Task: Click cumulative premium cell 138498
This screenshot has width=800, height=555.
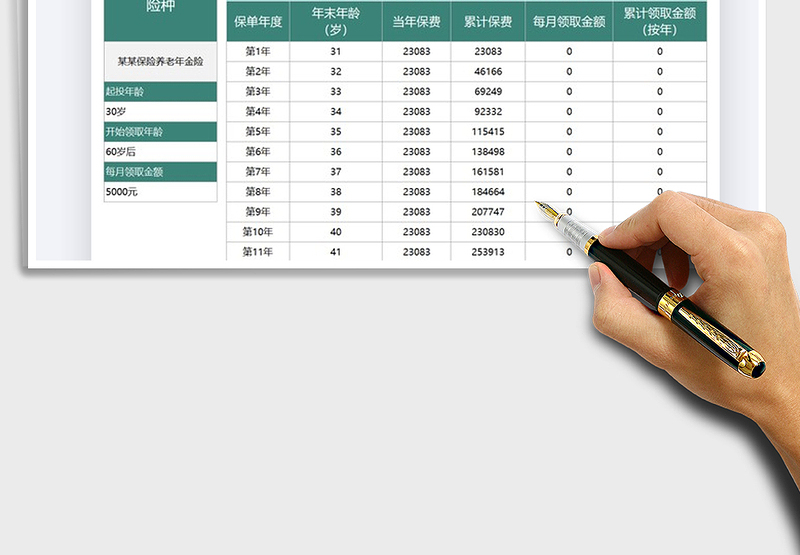Action: point(488,152)
